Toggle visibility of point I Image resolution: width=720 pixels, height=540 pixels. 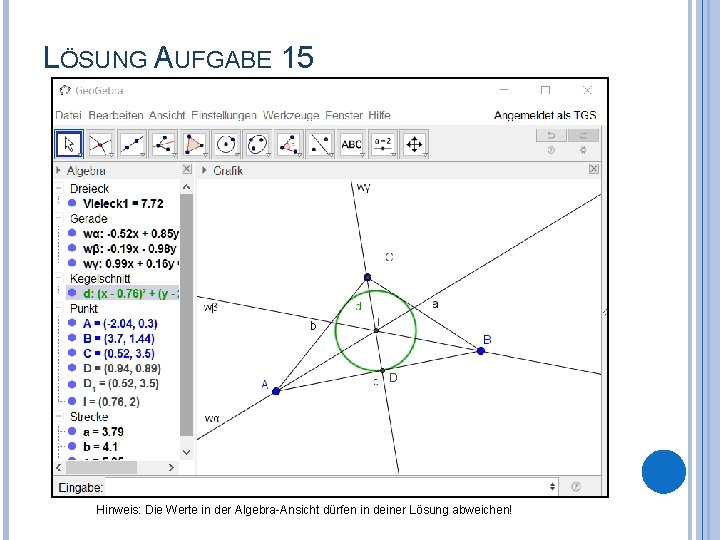[72, 401]
